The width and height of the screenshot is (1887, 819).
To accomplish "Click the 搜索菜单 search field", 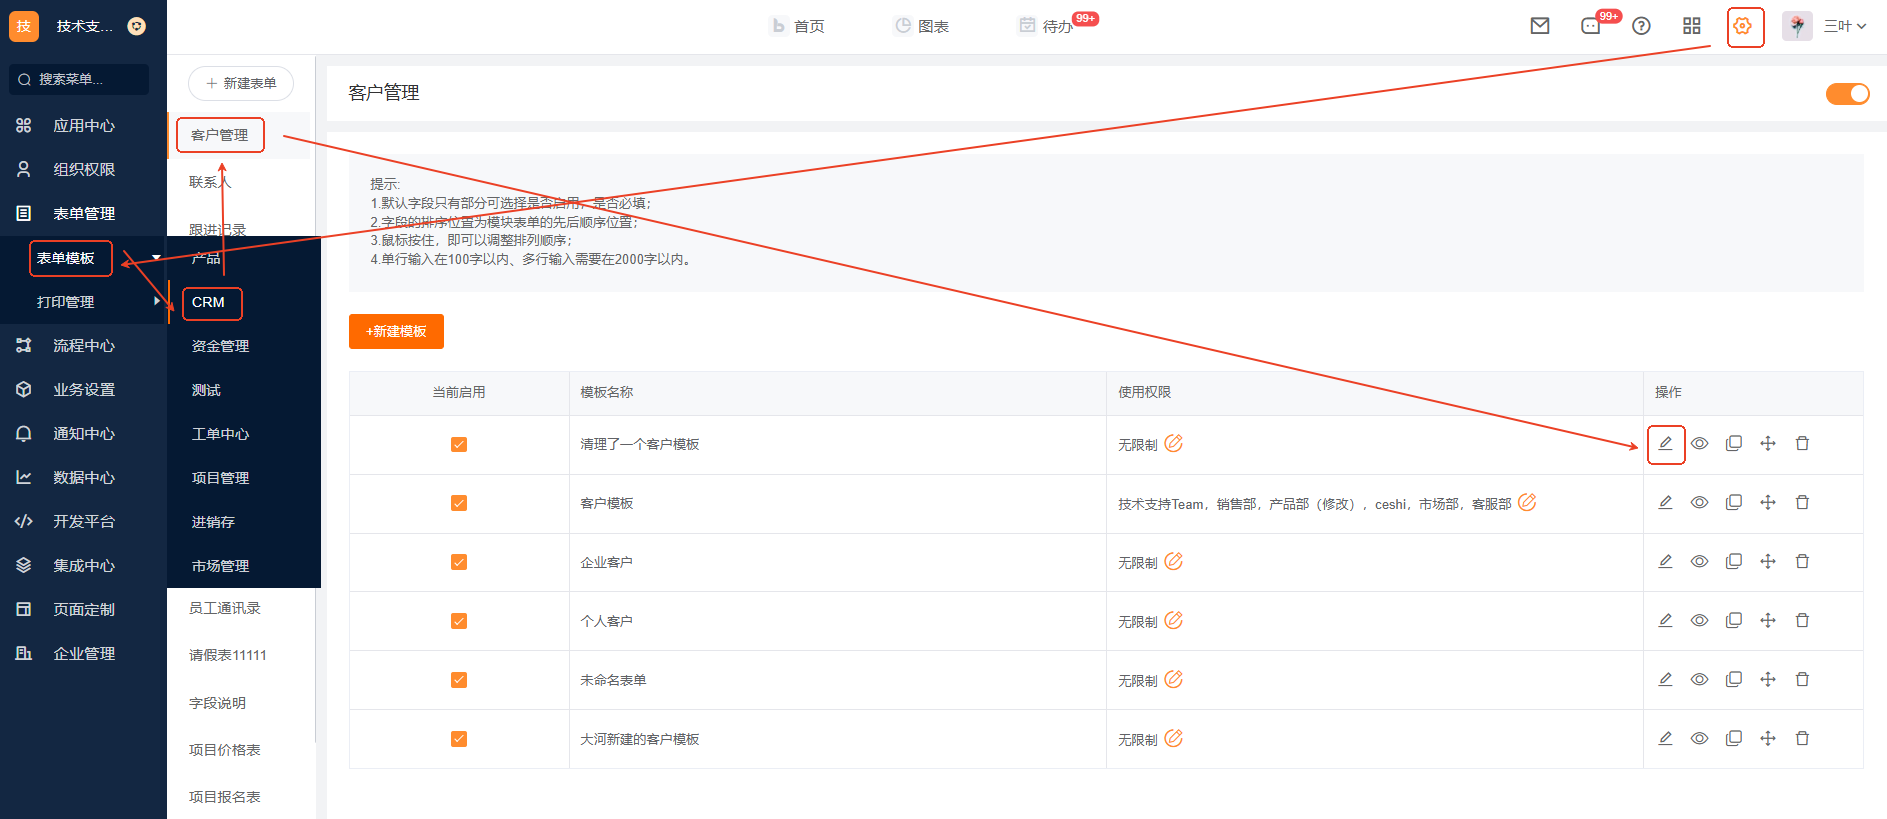I will (x=80, y=80).
